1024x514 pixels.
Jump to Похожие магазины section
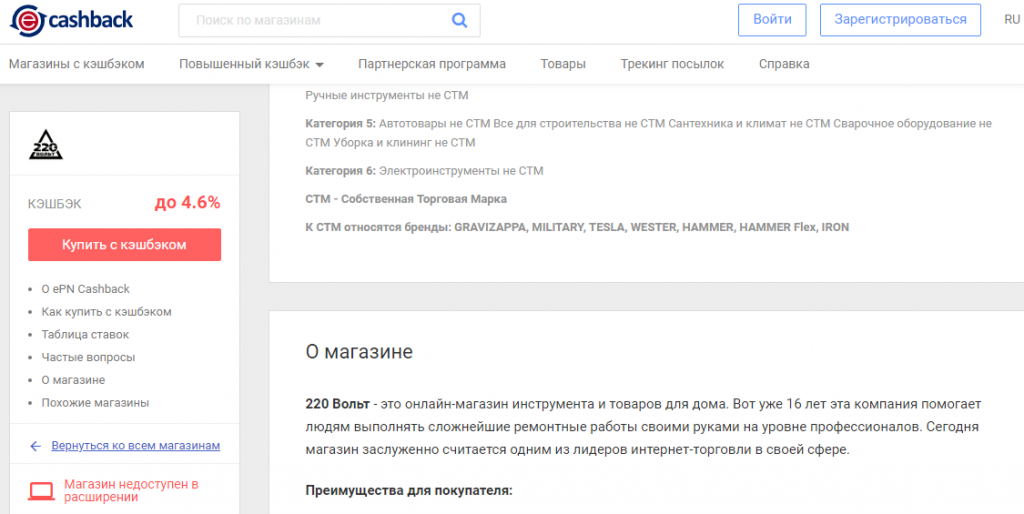95,403
